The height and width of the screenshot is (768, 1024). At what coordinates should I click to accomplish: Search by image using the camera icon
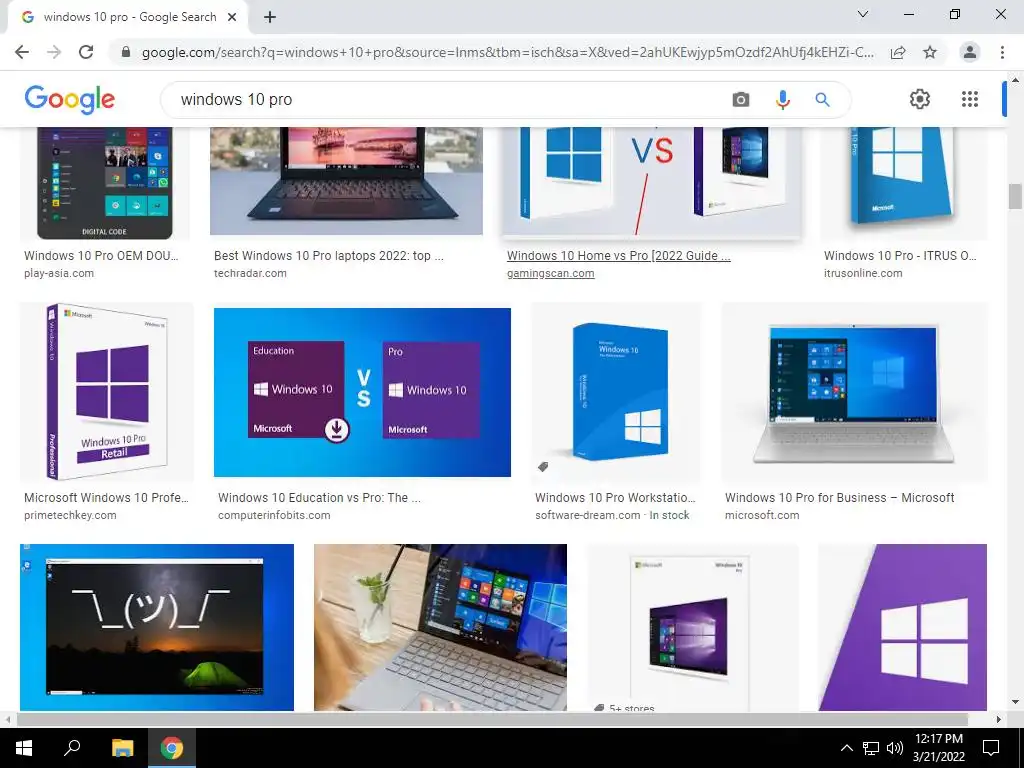pos(741,99)
